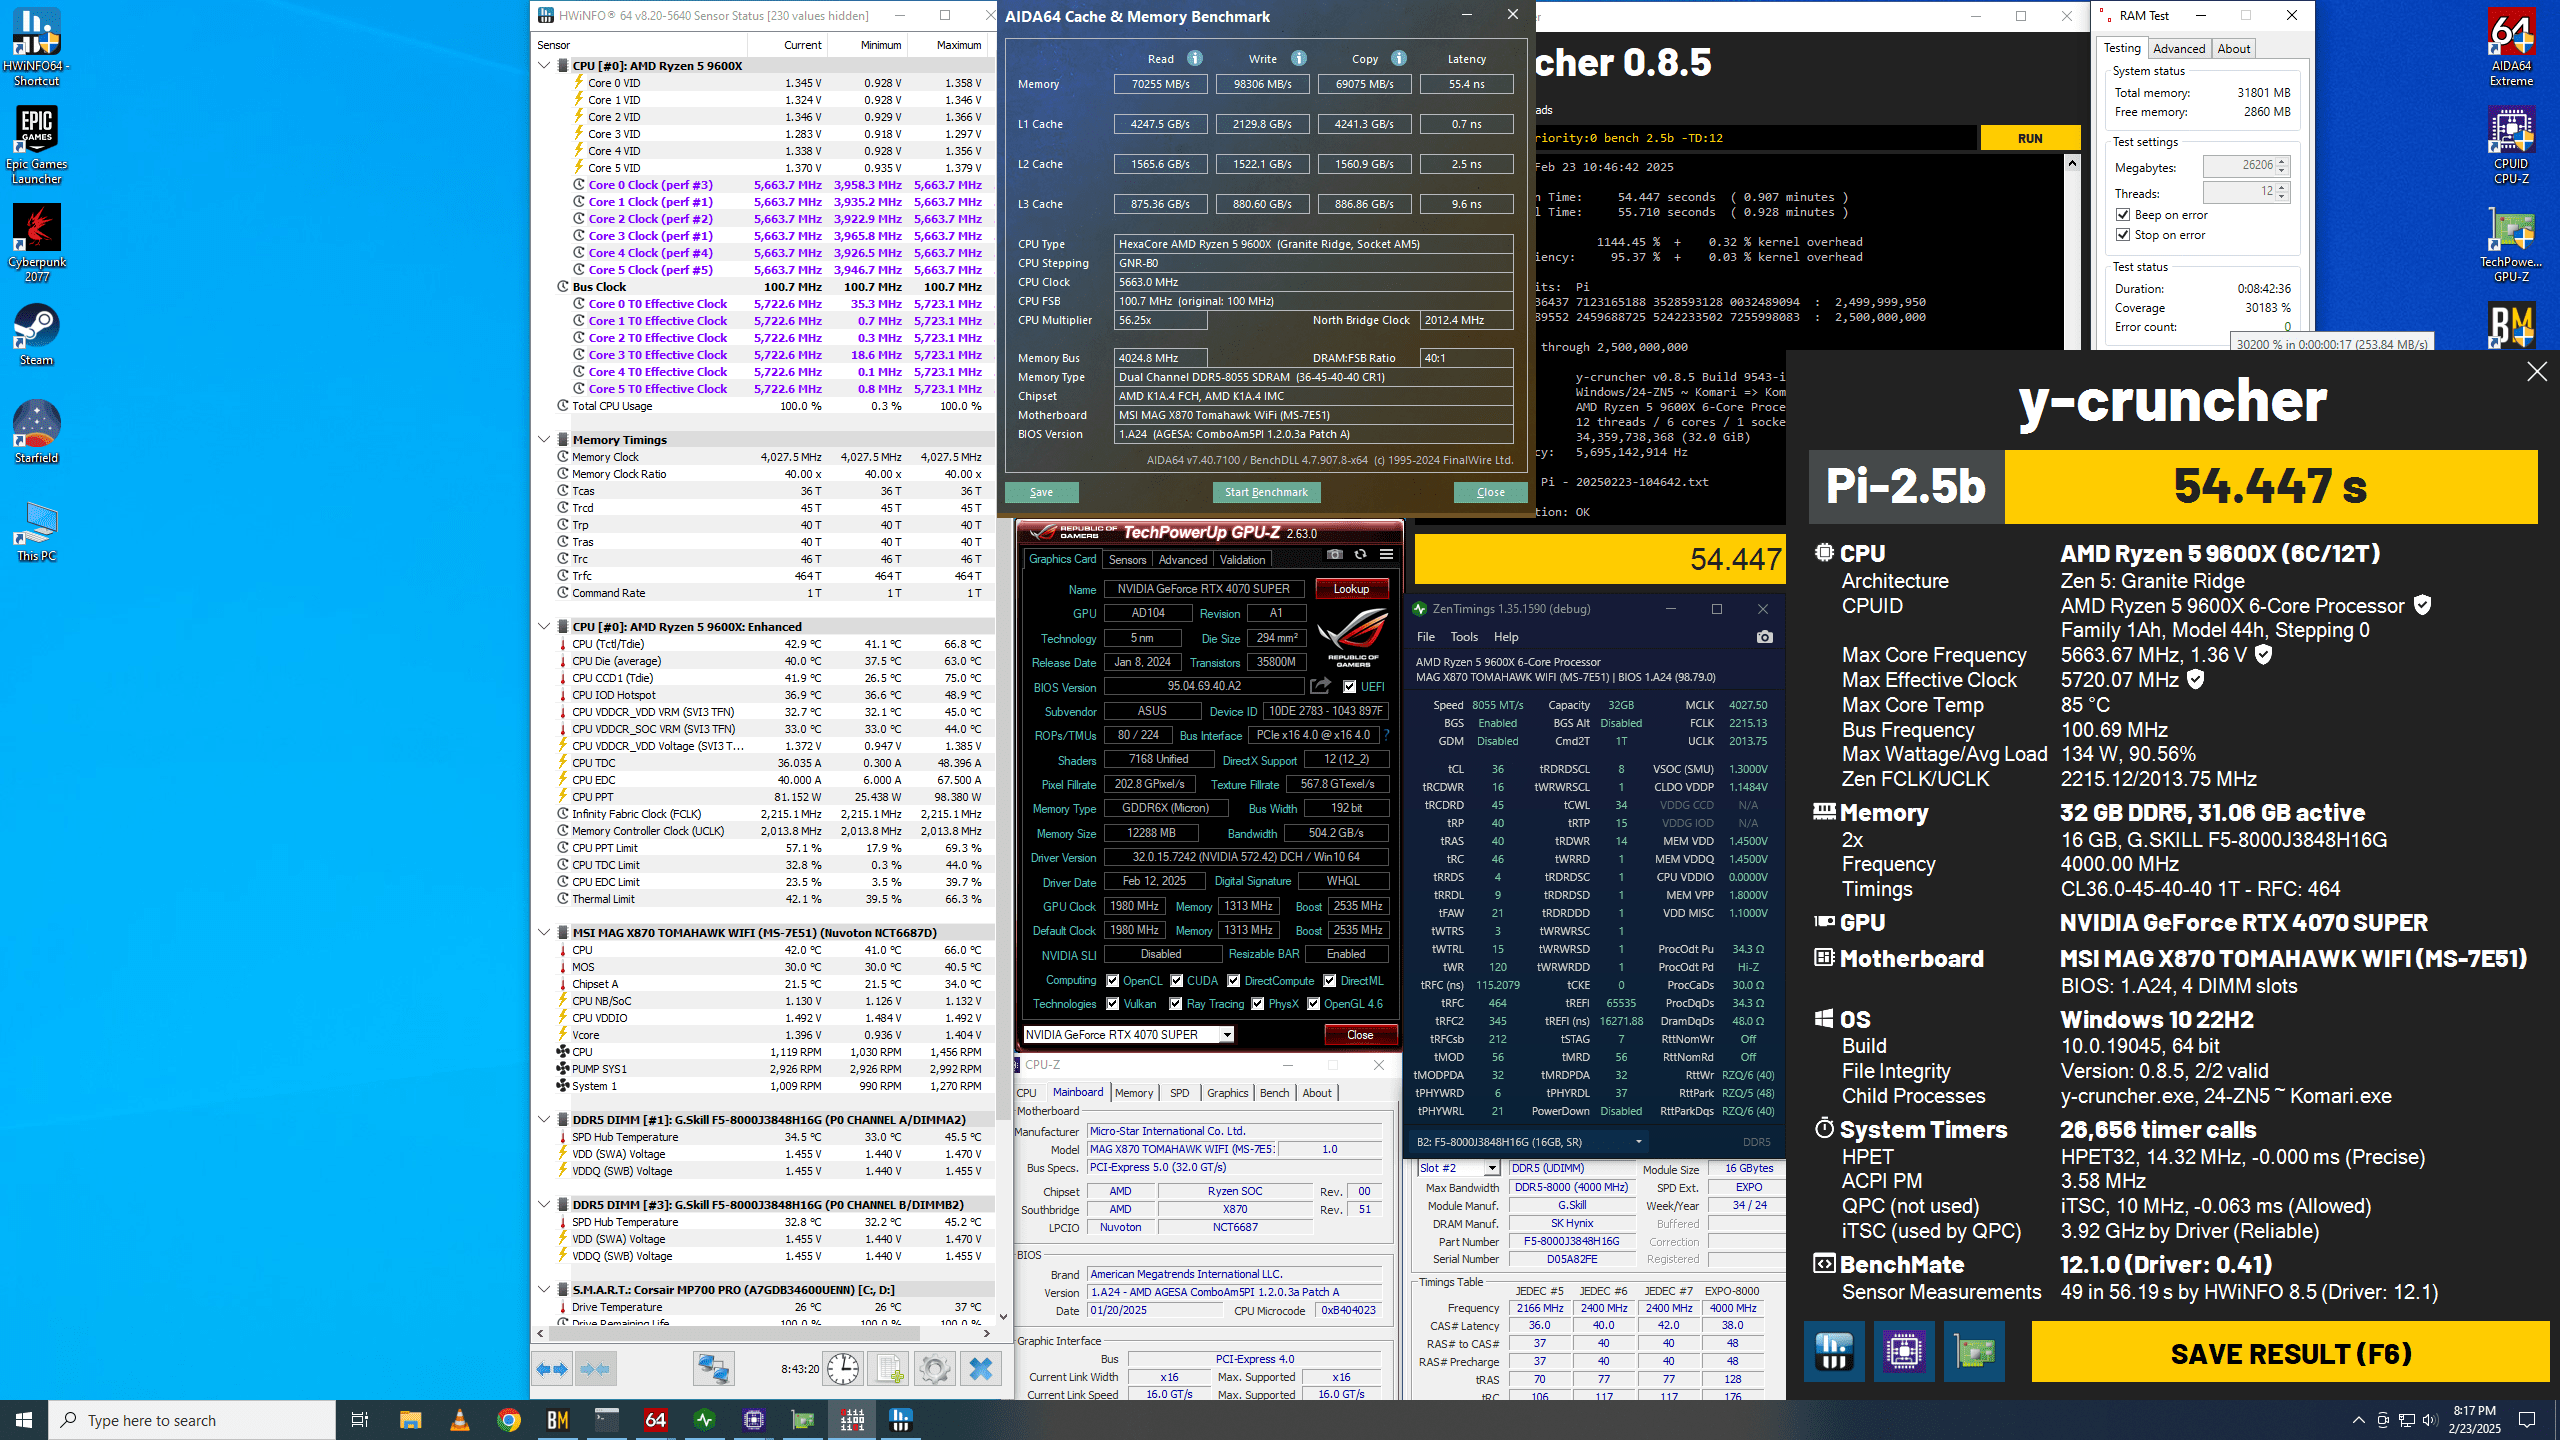Click GPU-Z refresh icon
Viewport: 2560px width, 1440px height.
pos(1360,555)
